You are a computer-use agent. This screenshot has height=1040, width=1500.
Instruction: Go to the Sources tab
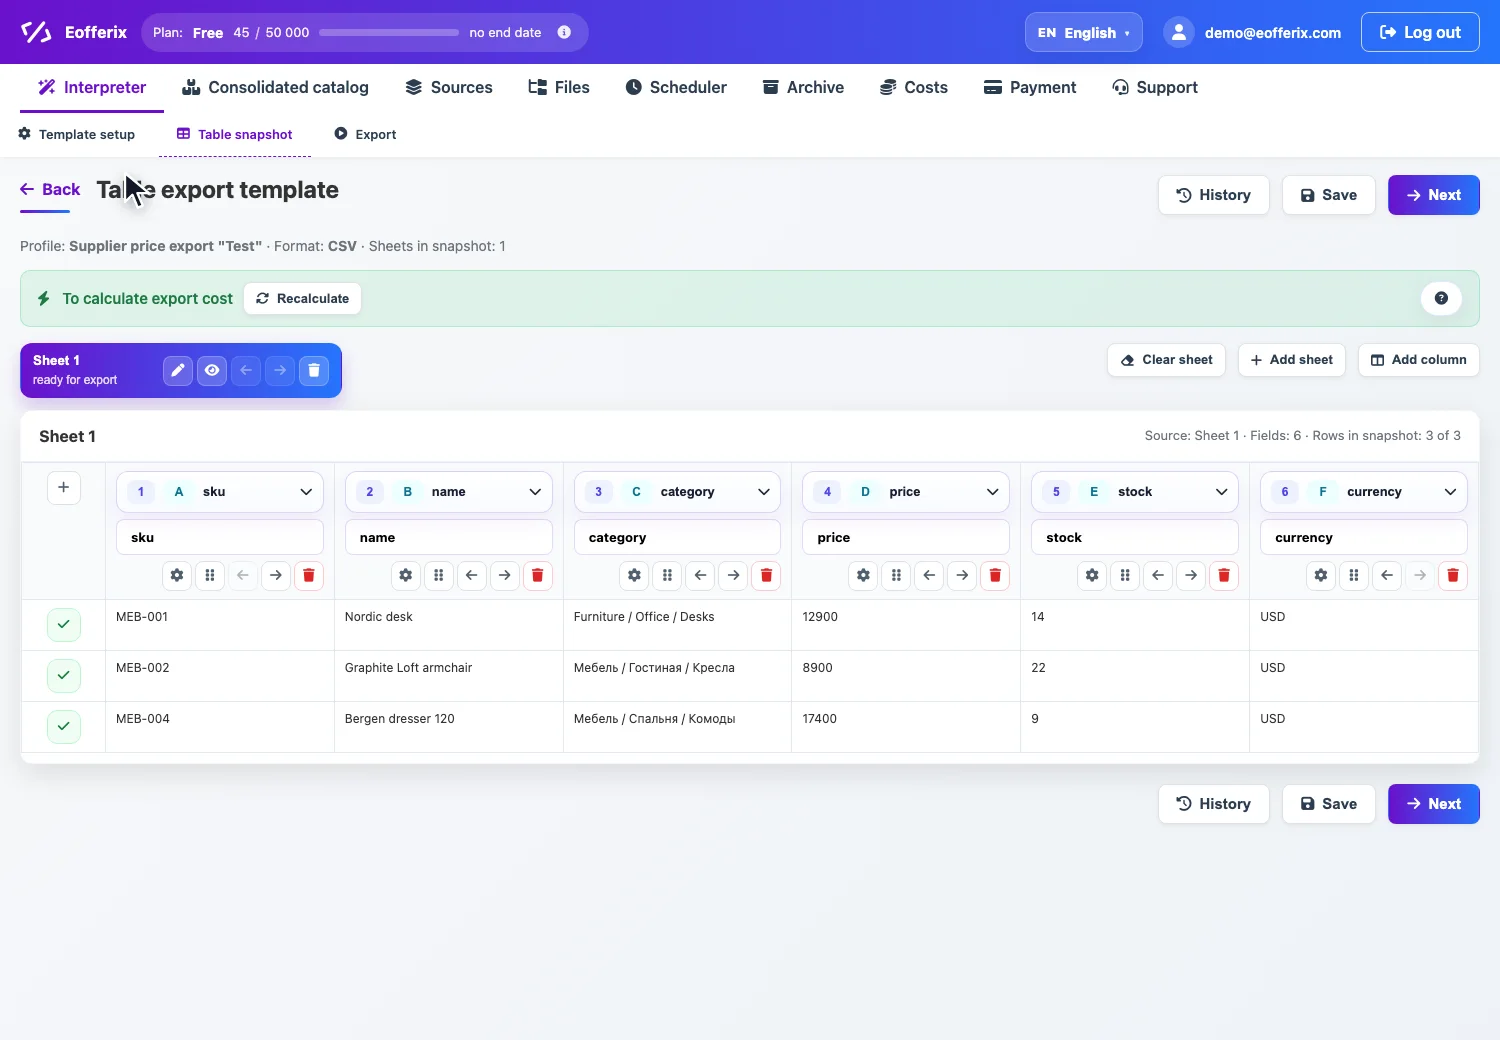click(449, 87)
